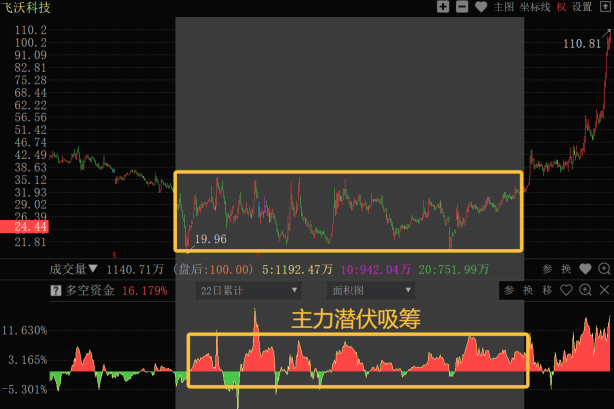Click the 11.630% axis label
Viewport: 614px width, 409px height.
(24, 330)
